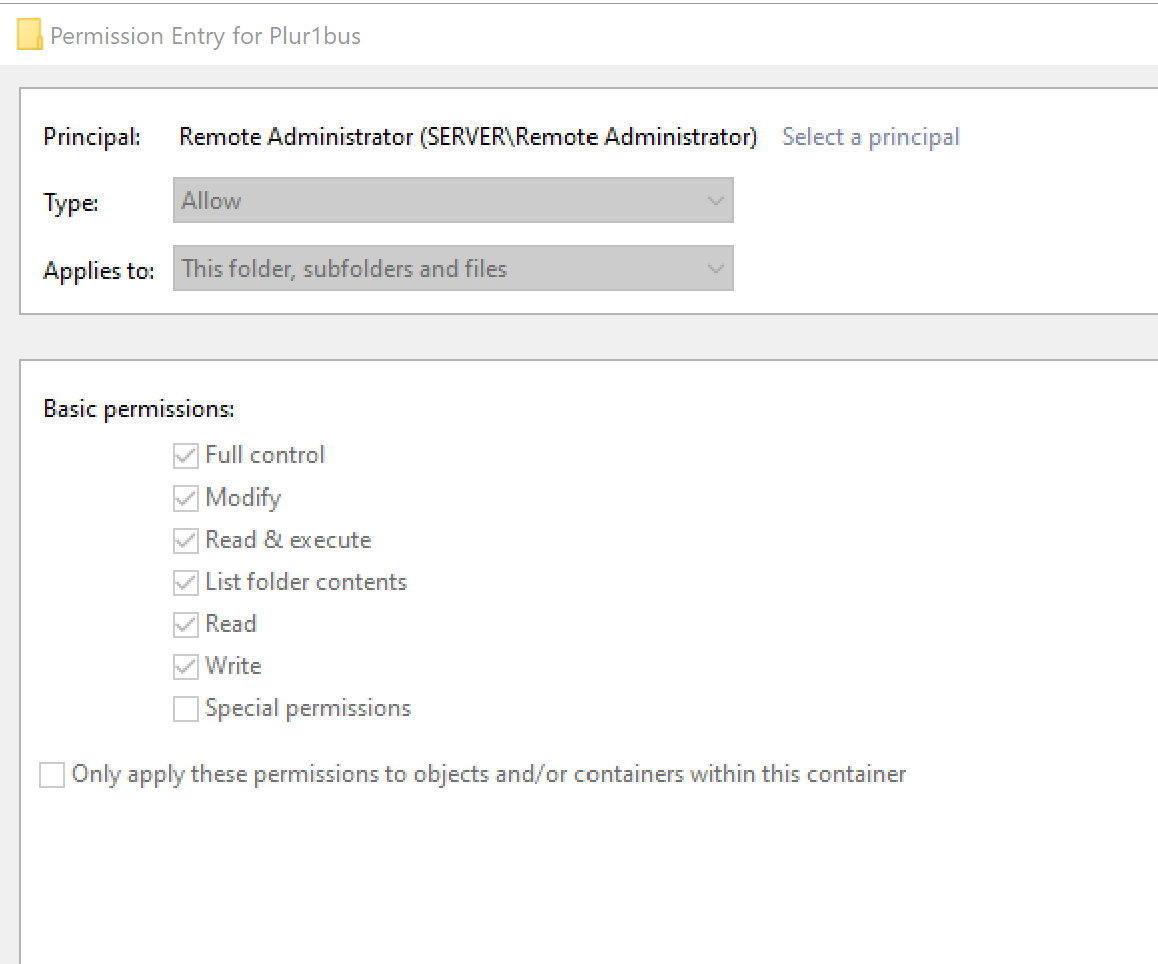This screenshot has width=1158, height=964.
Task: Check Only apply these permissions to objects
Action: pos(52,775)
